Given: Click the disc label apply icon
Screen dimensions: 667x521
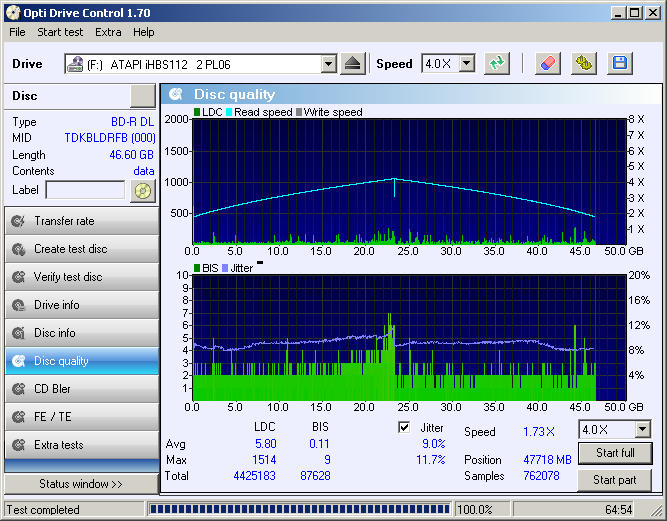Looking at the screenshot, I should pos(143,191).
